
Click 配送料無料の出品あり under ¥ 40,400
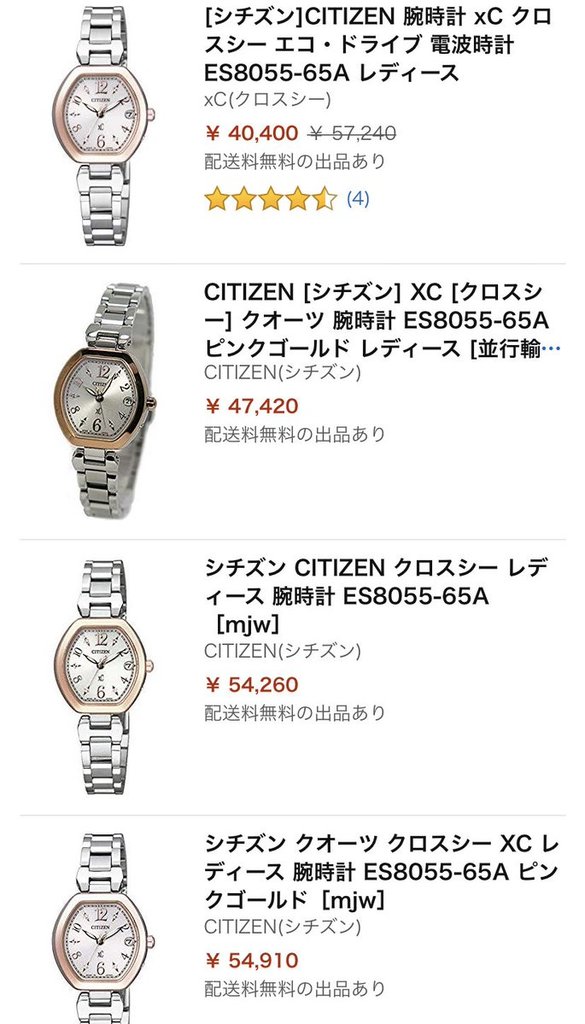[x=295, y=161]
